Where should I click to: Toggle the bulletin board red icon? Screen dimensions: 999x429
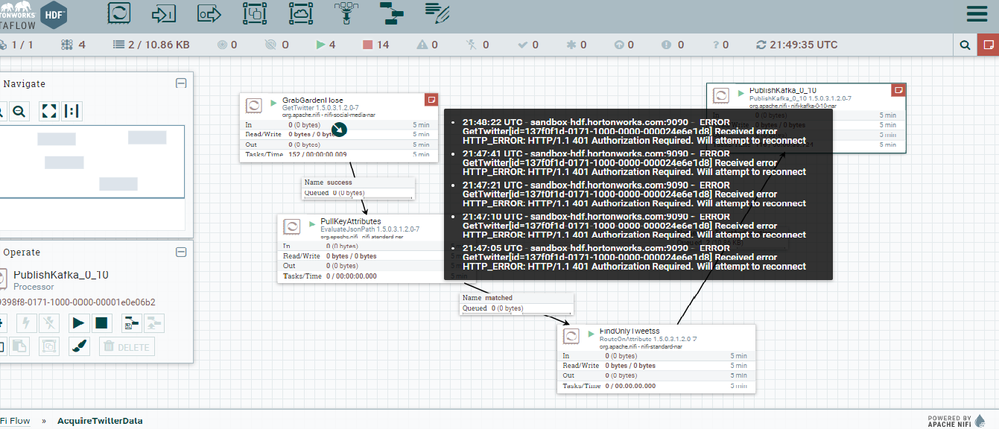(988, 45)
